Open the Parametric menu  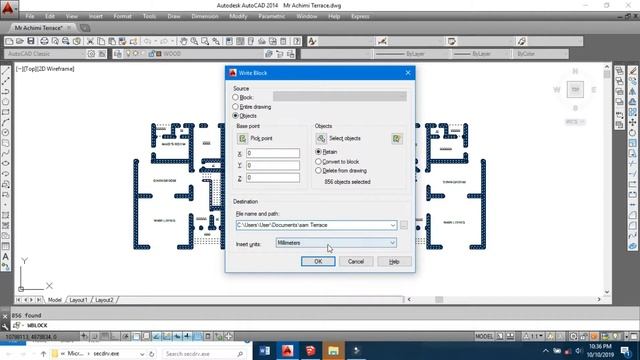pos(271,16)
